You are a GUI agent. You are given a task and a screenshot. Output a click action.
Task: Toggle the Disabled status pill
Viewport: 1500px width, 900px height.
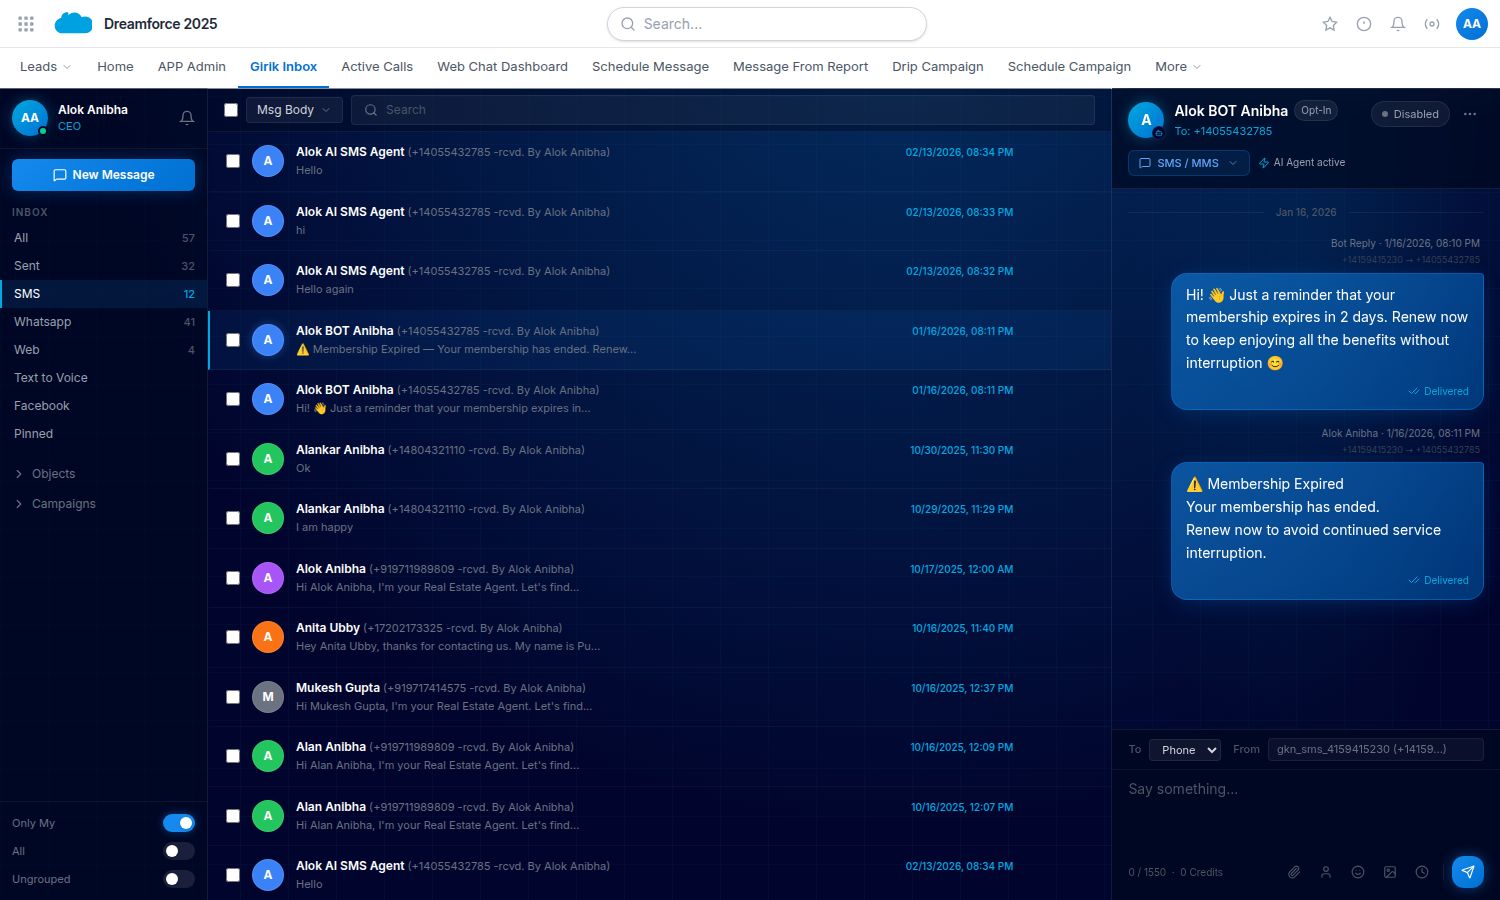coord(1410,114)
